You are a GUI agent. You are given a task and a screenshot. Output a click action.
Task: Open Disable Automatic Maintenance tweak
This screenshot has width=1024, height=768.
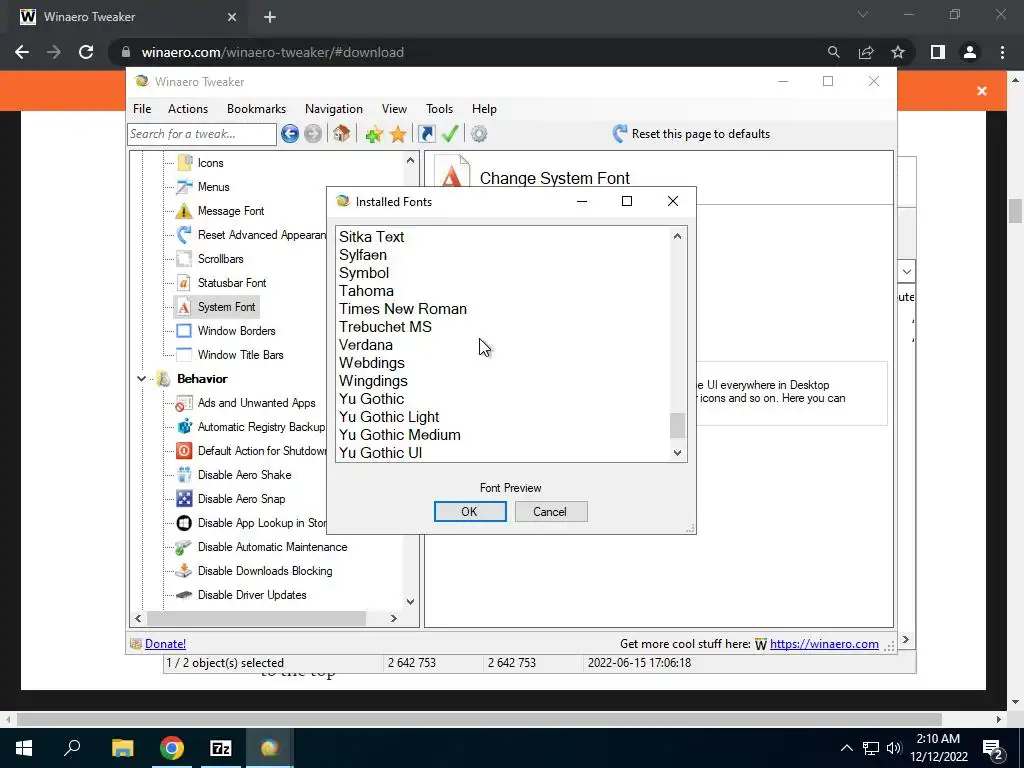point(272,547)
